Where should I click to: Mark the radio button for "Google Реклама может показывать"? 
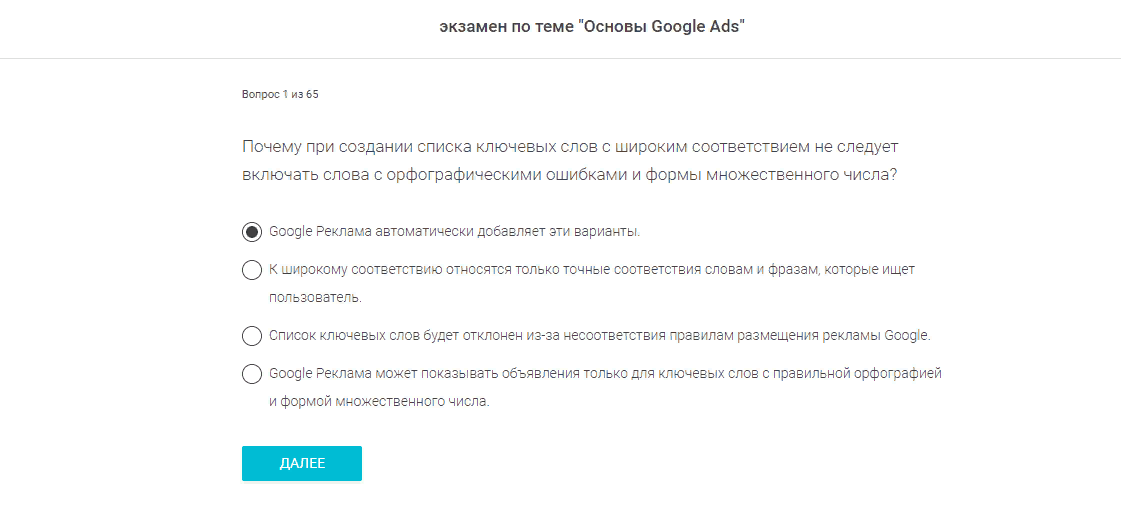(252, 374)
